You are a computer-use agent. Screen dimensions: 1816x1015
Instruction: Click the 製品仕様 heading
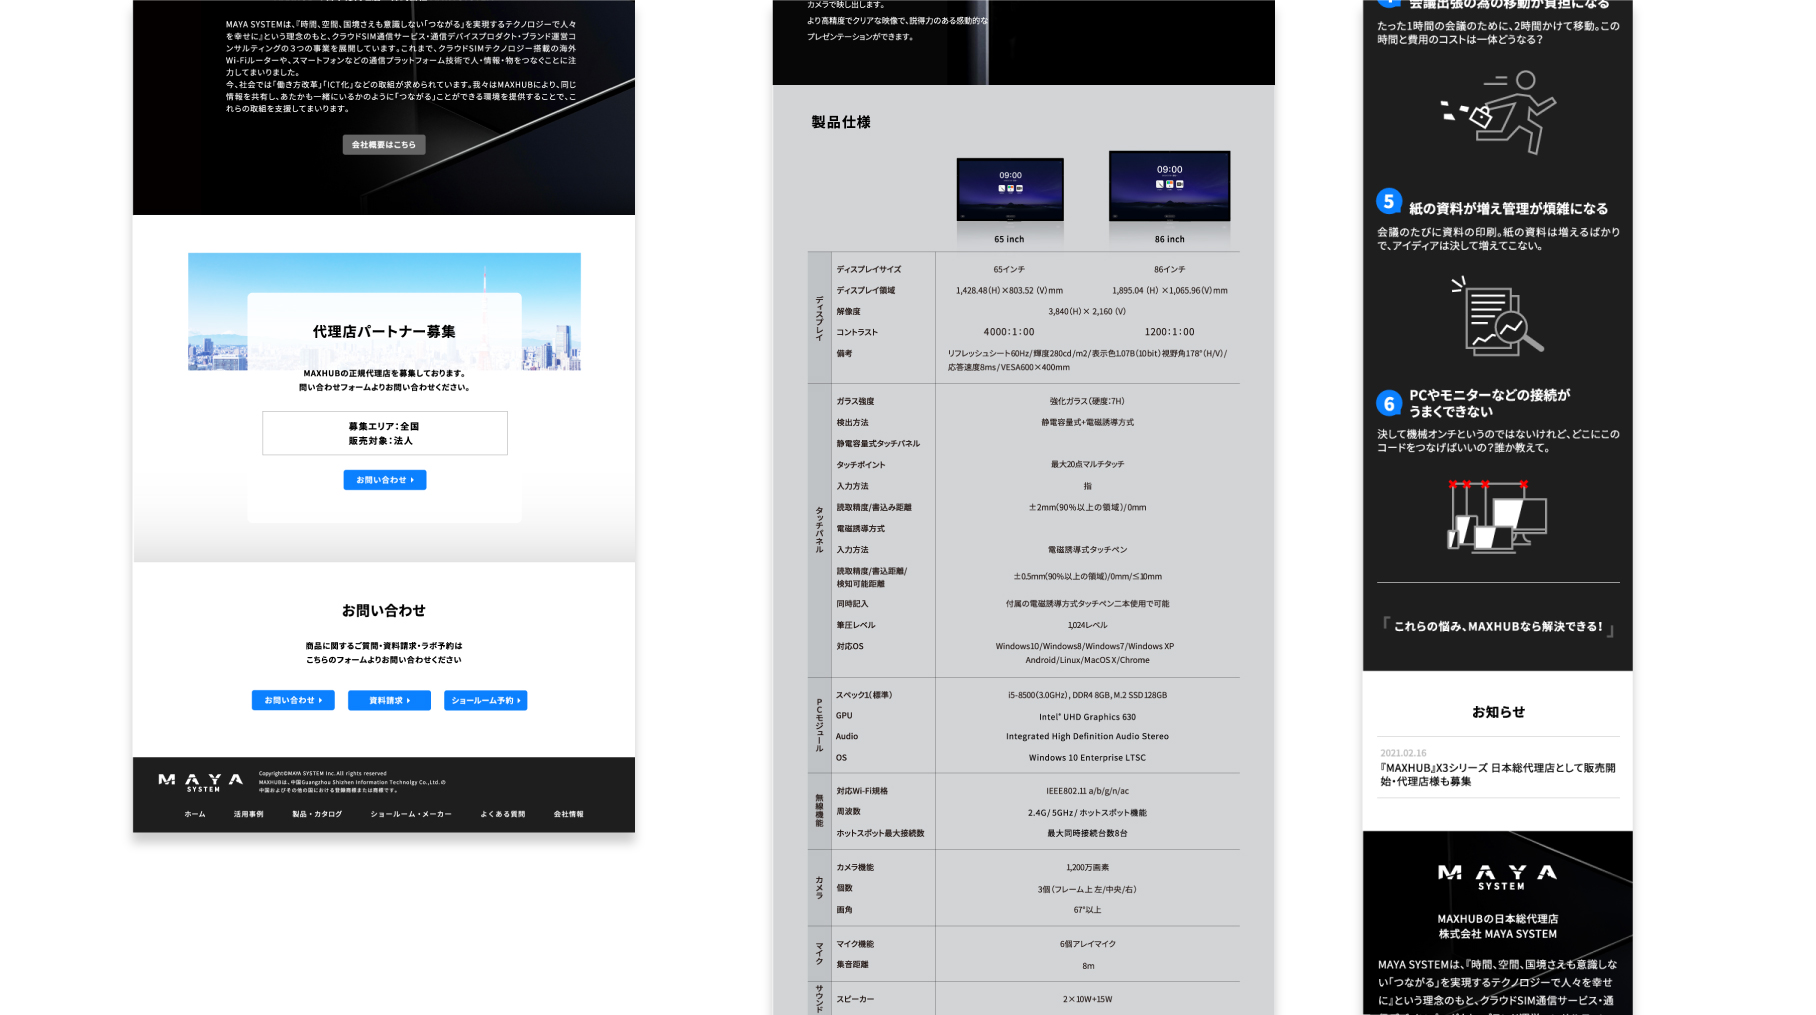pyautogui.click(x=841, y=122)
